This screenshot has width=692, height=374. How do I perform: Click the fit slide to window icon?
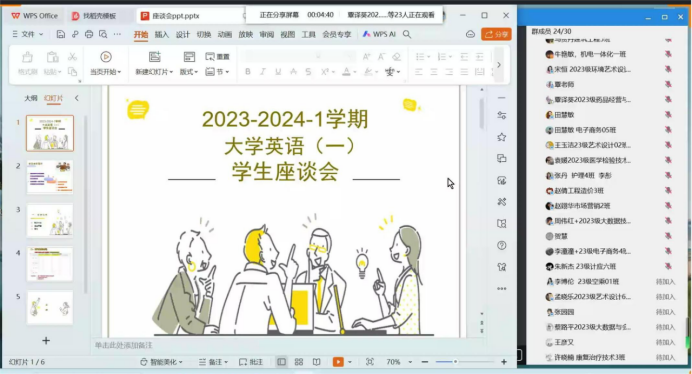pos(369,362)
